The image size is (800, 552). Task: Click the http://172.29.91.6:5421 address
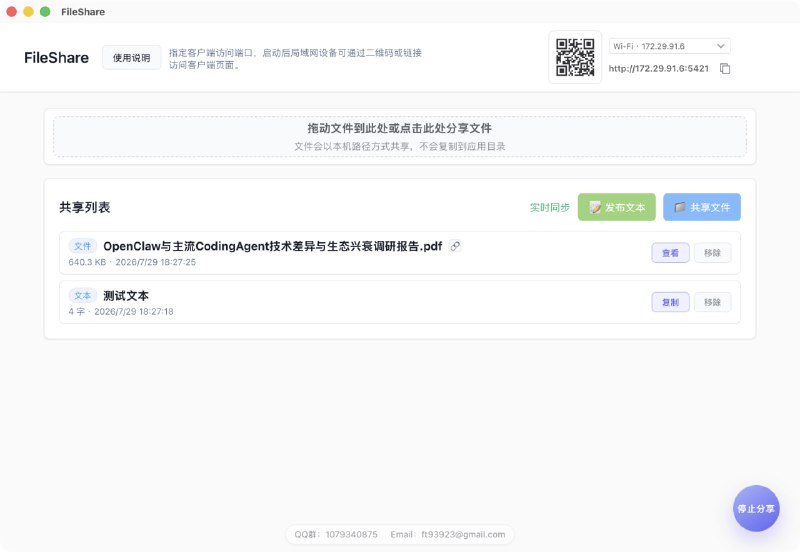659,68
